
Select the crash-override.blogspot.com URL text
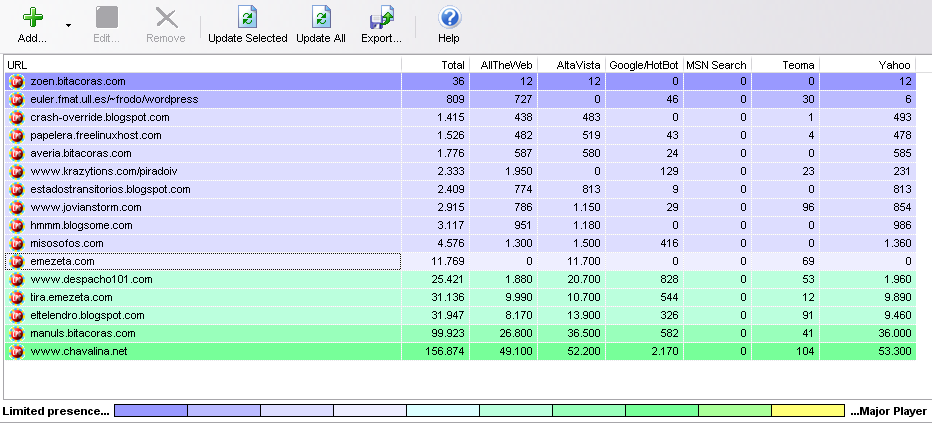pos(100,118)
